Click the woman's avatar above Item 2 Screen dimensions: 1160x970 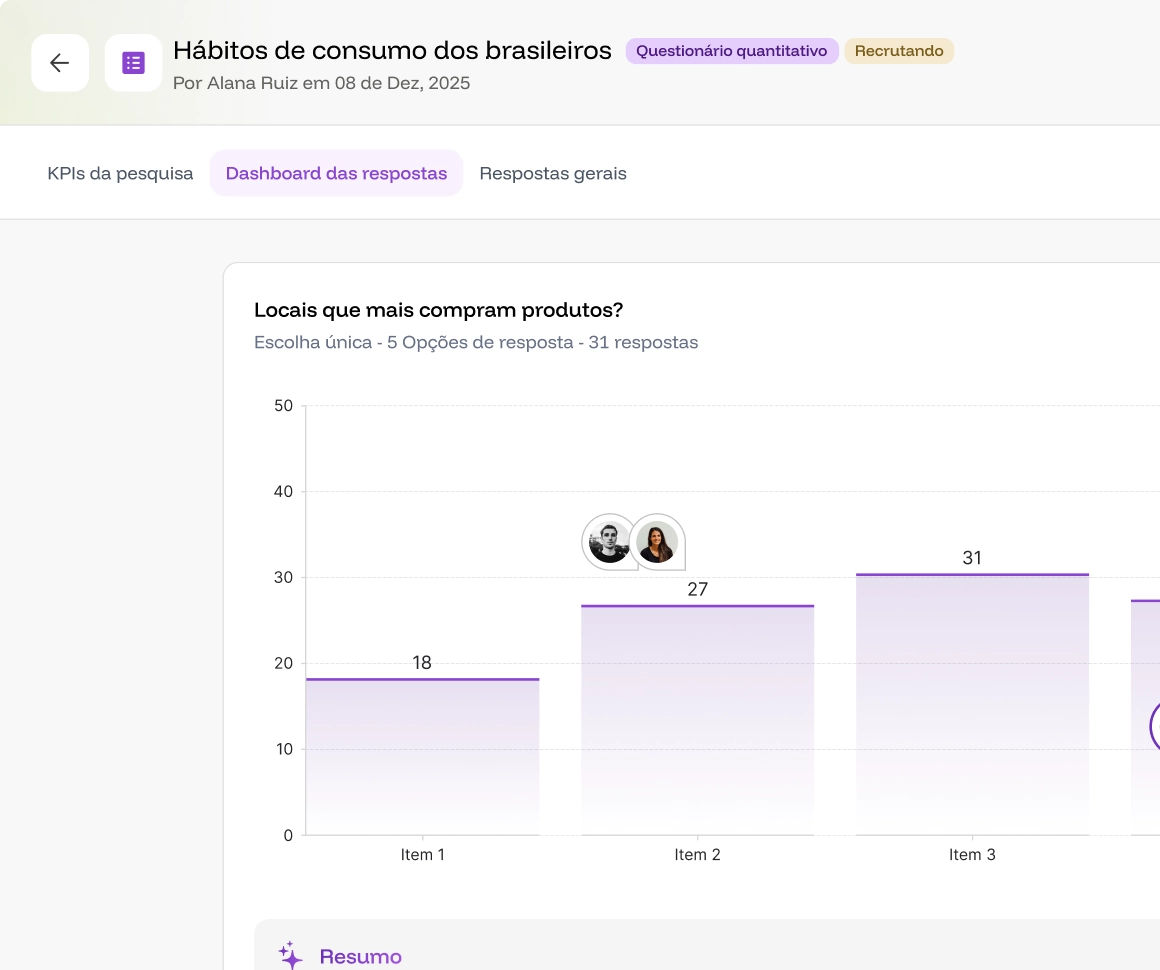point(657,542)
